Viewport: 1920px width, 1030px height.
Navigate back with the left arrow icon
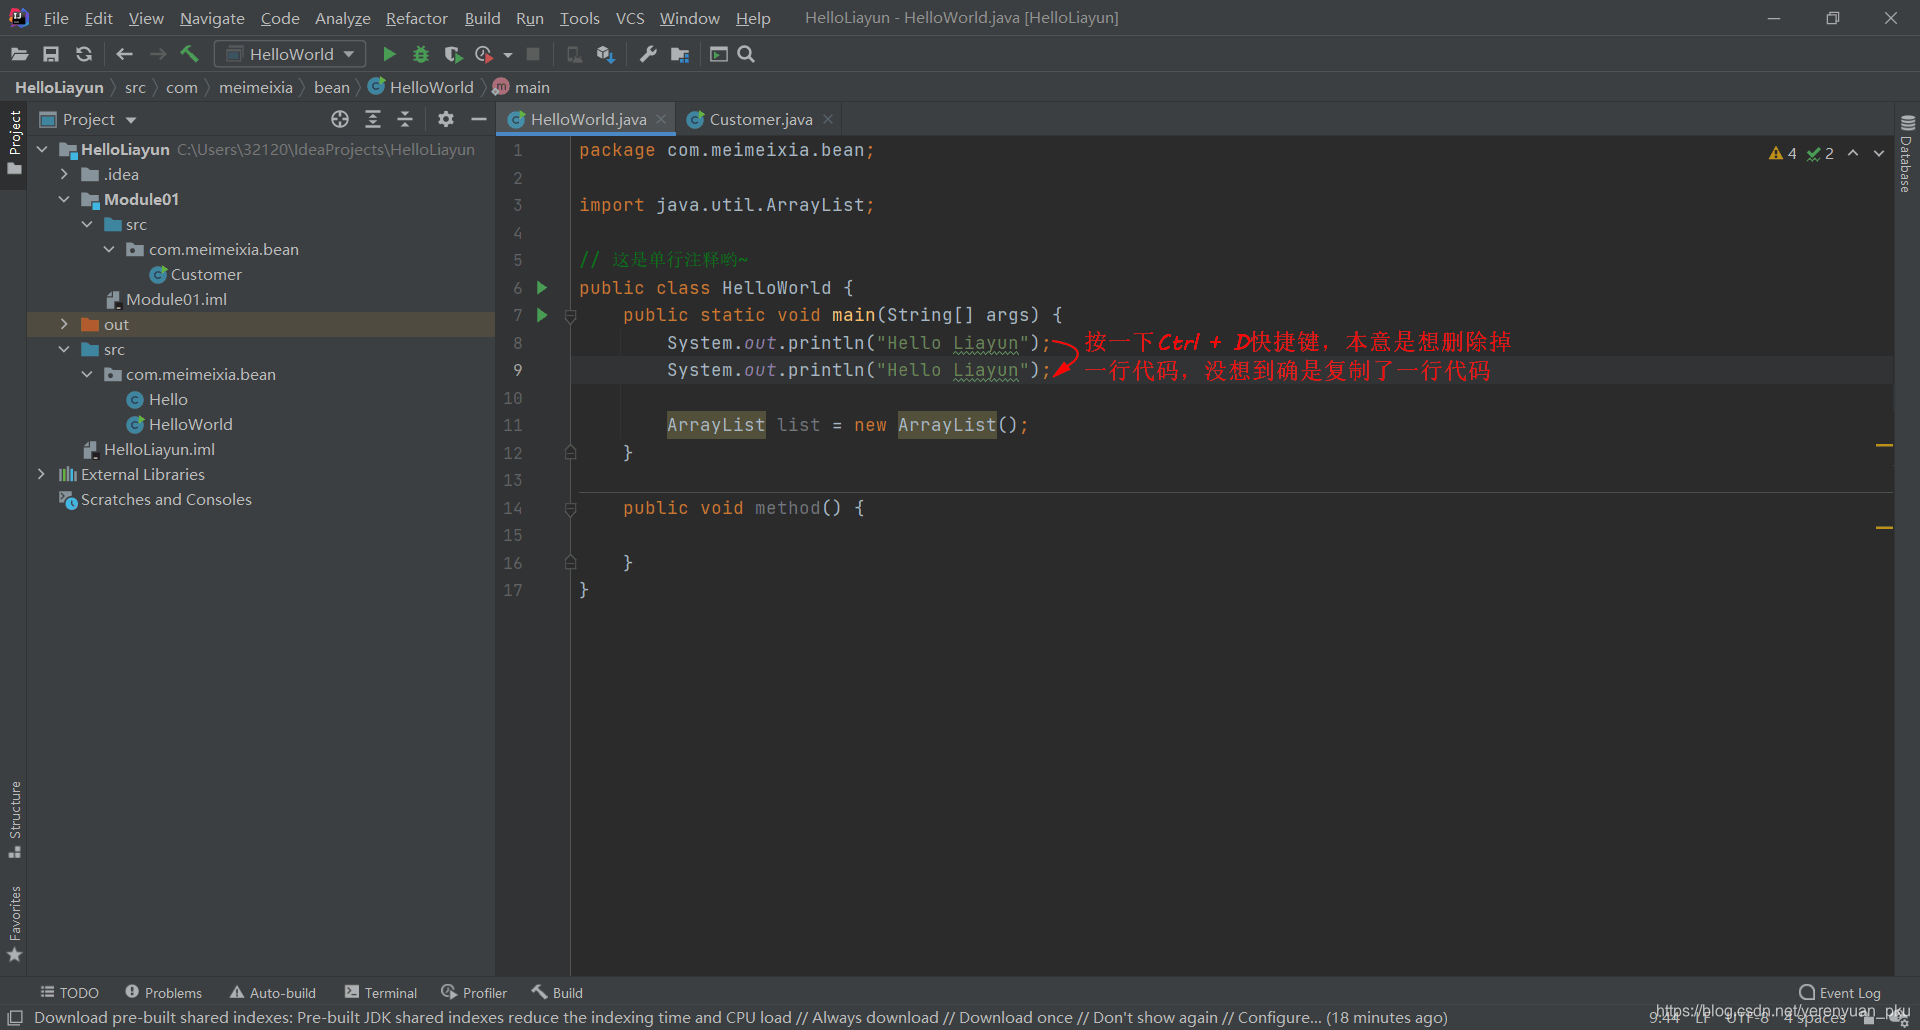(125, 54)
